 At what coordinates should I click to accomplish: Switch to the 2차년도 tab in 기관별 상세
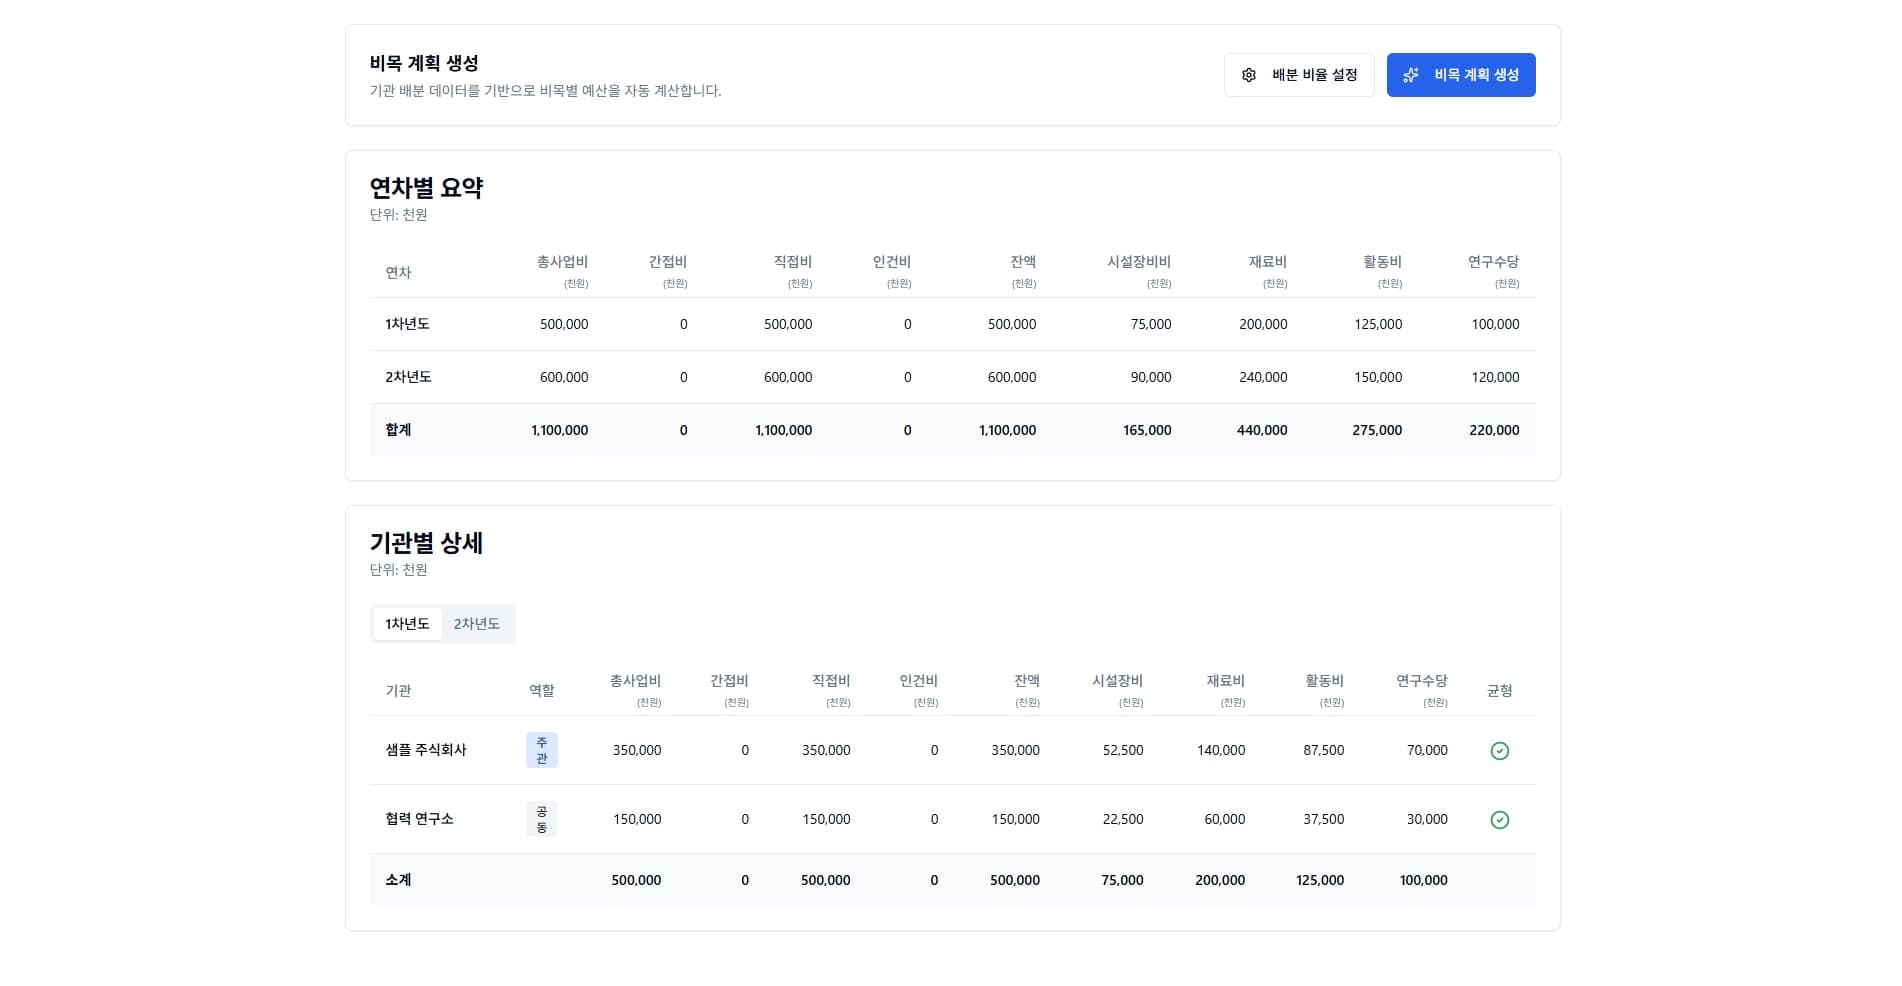tap(476, 624)
